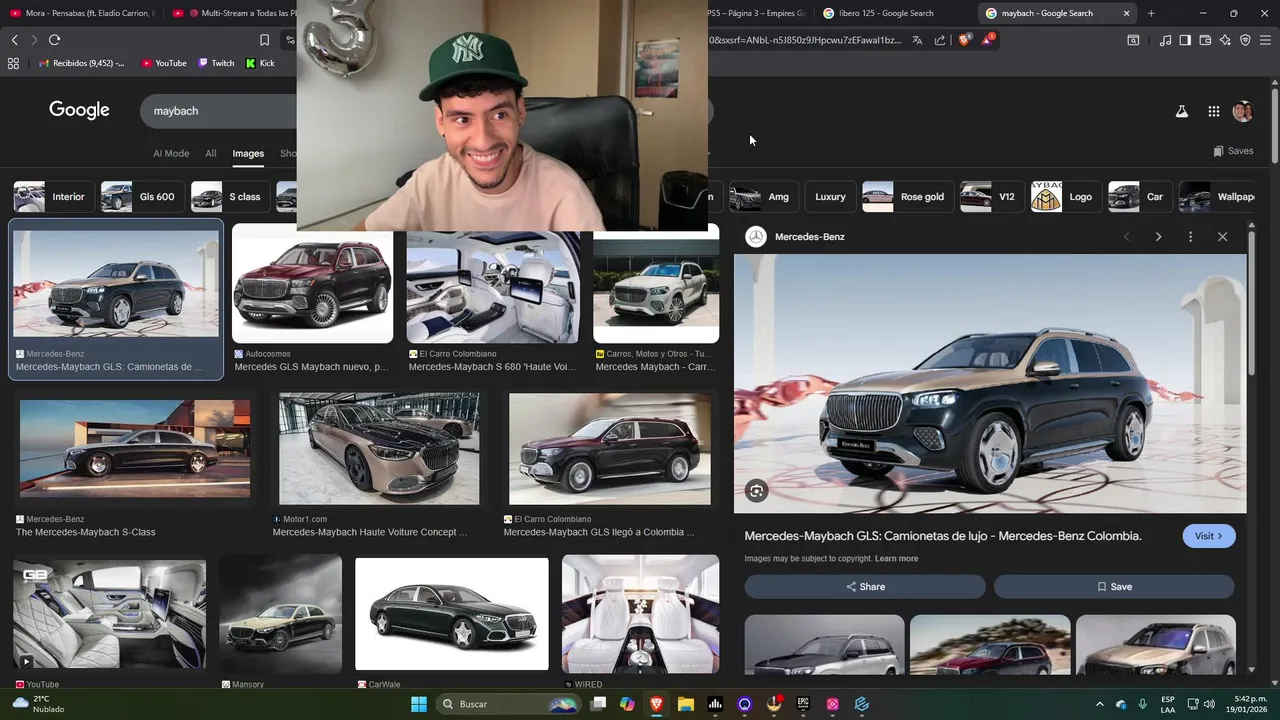Click the share icon in address bar
The width and height of the screenshot is (1280, 720).
point(940,40)
